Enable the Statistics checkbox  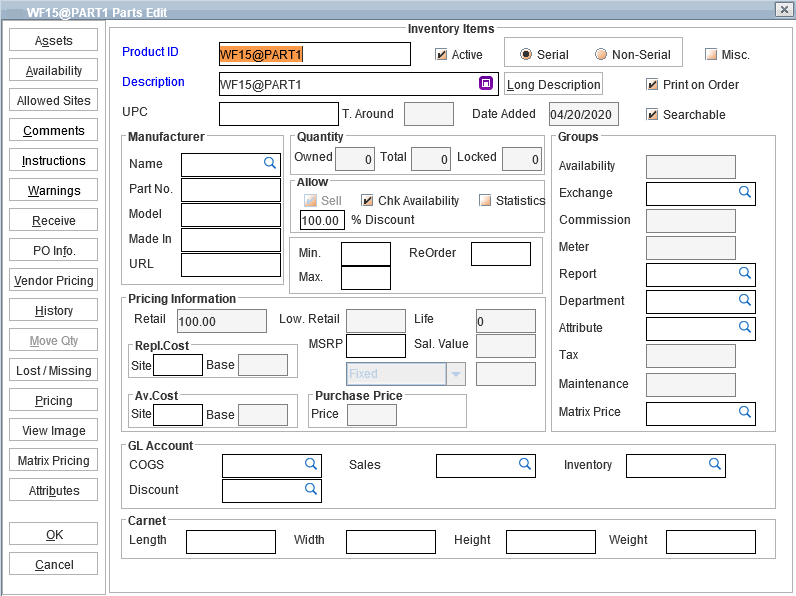pos(485,201)
